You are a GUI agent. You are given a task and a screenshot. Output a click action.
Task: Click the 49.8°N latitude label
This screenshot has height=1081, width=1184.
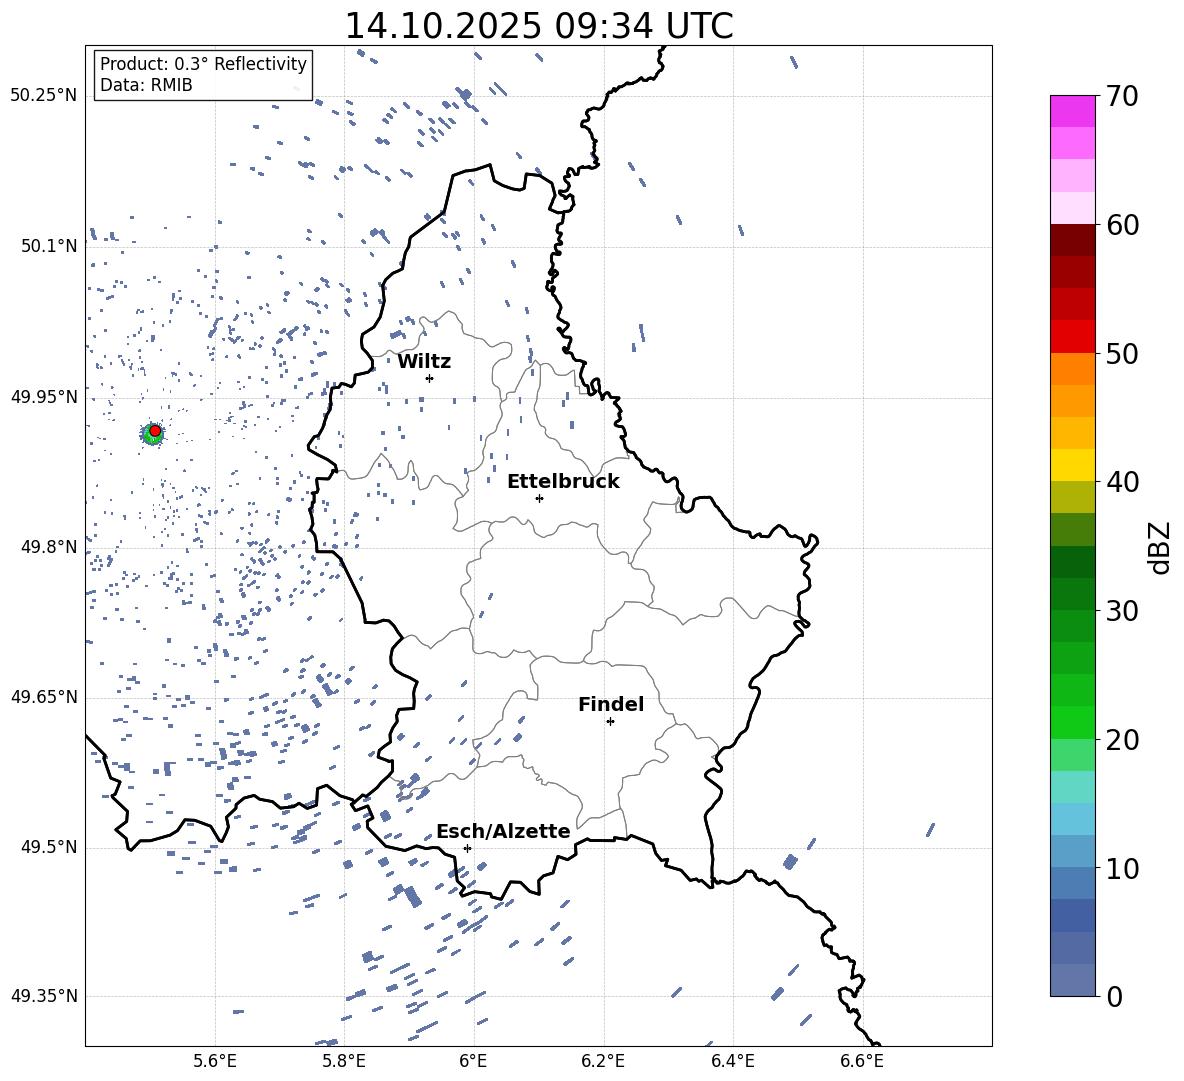(x=48, y=547)
